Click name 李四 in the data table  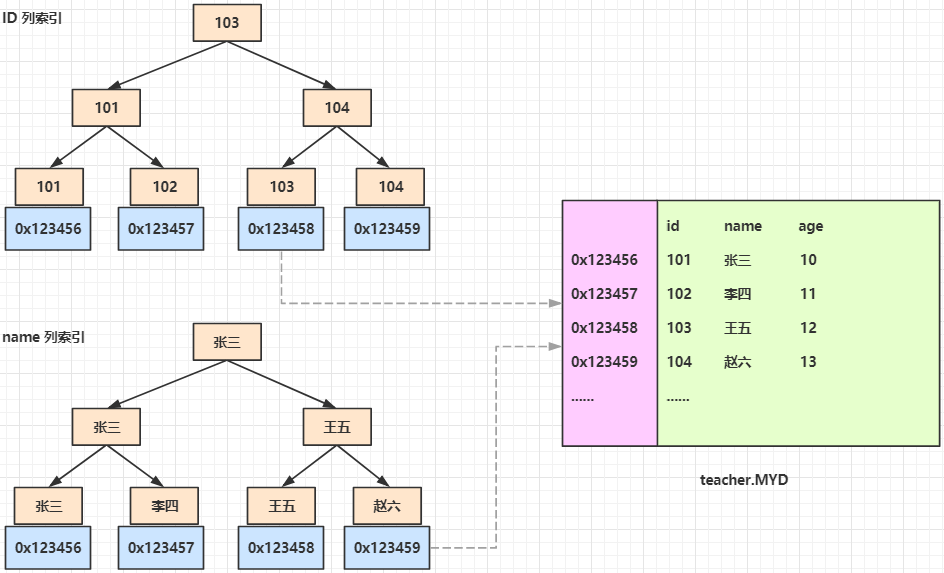tap(738, 294)
